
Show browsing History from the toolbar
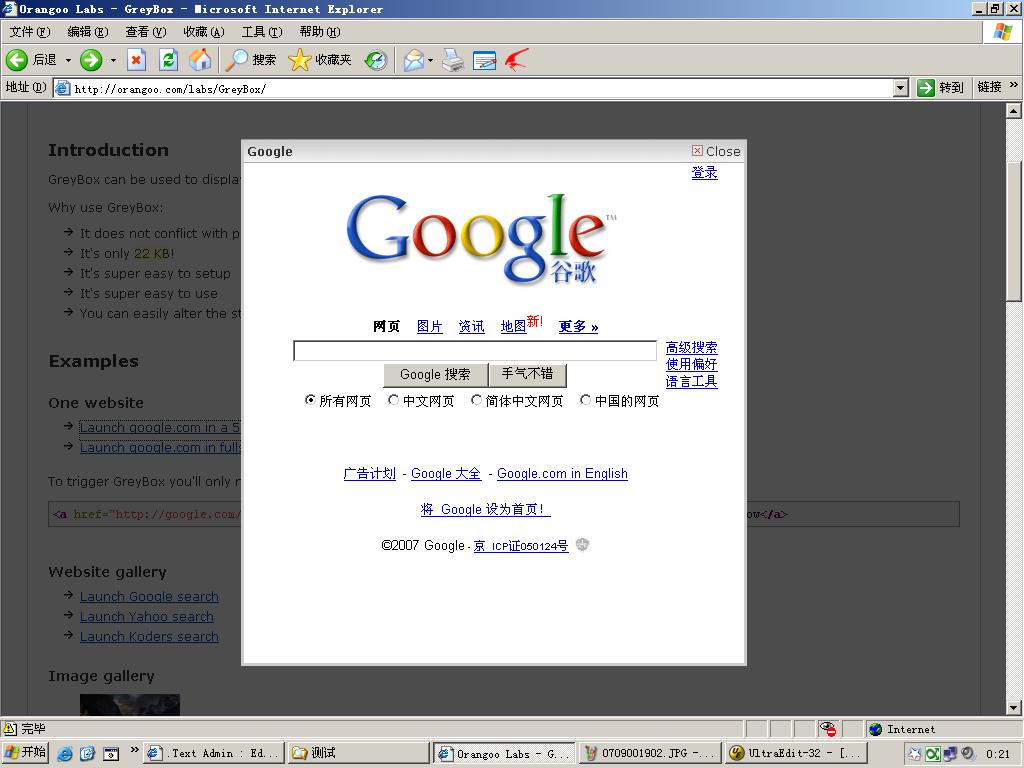pos(376,60)
